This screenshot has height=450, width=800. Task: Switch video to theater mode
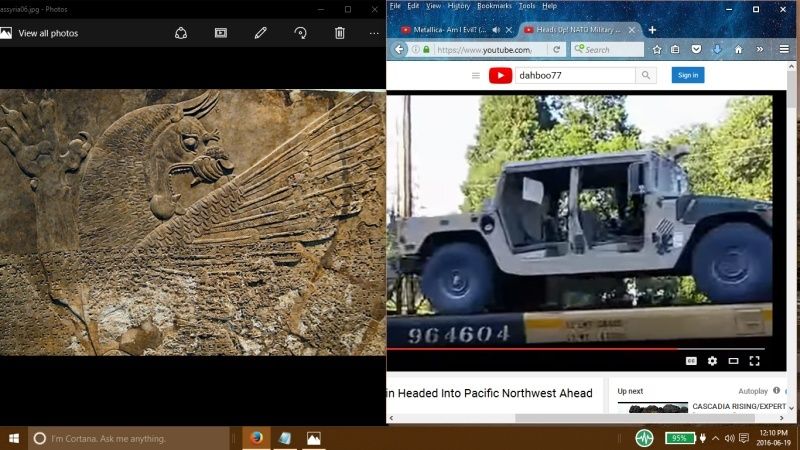click(733, 361)
